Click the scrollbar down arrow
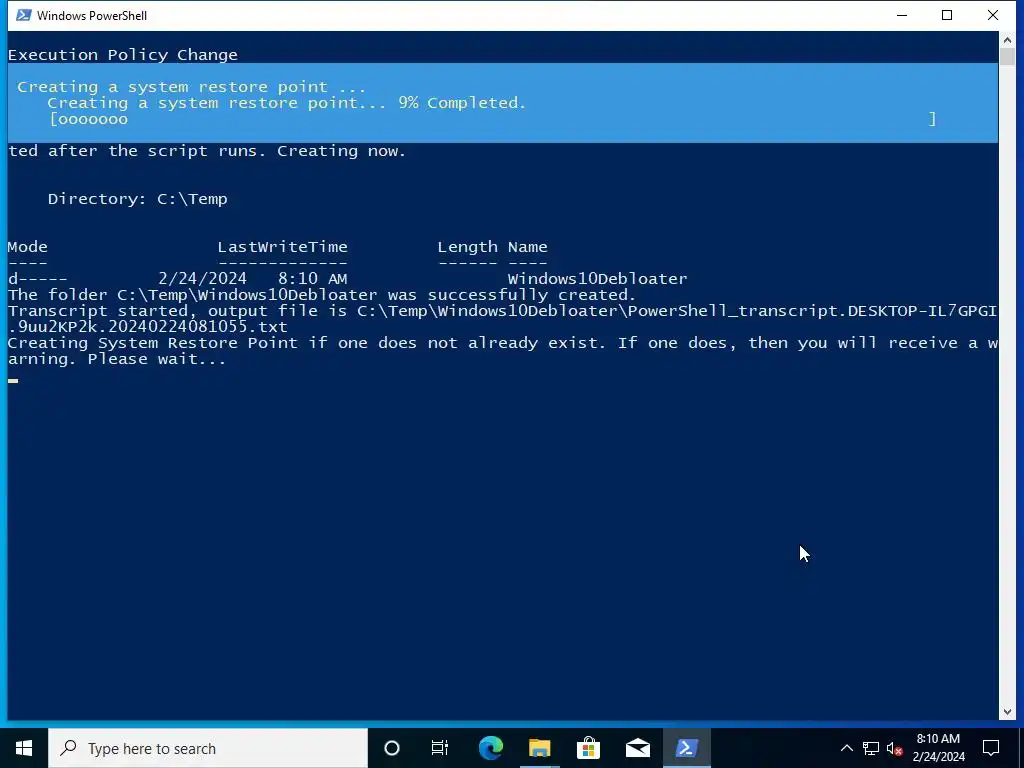Image resolution: width=1024 pixels, height=768 pixels. (1006, 712)
